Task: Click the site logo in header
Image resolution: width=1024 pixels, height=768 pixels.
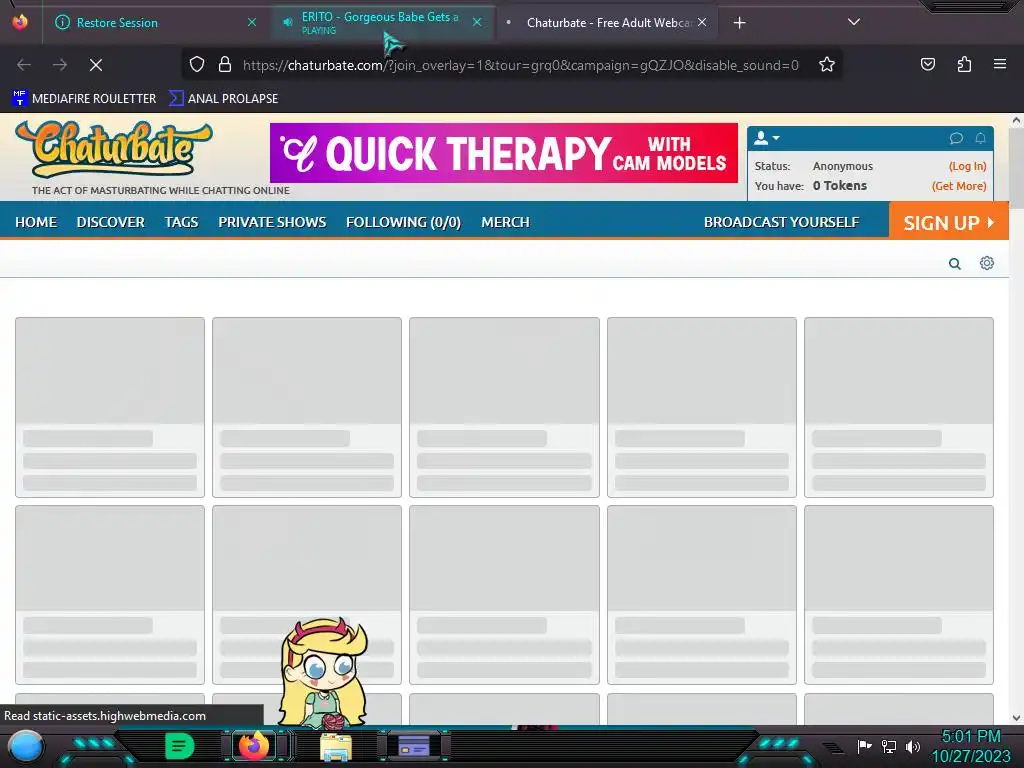Action: click(x=114, y=149)
